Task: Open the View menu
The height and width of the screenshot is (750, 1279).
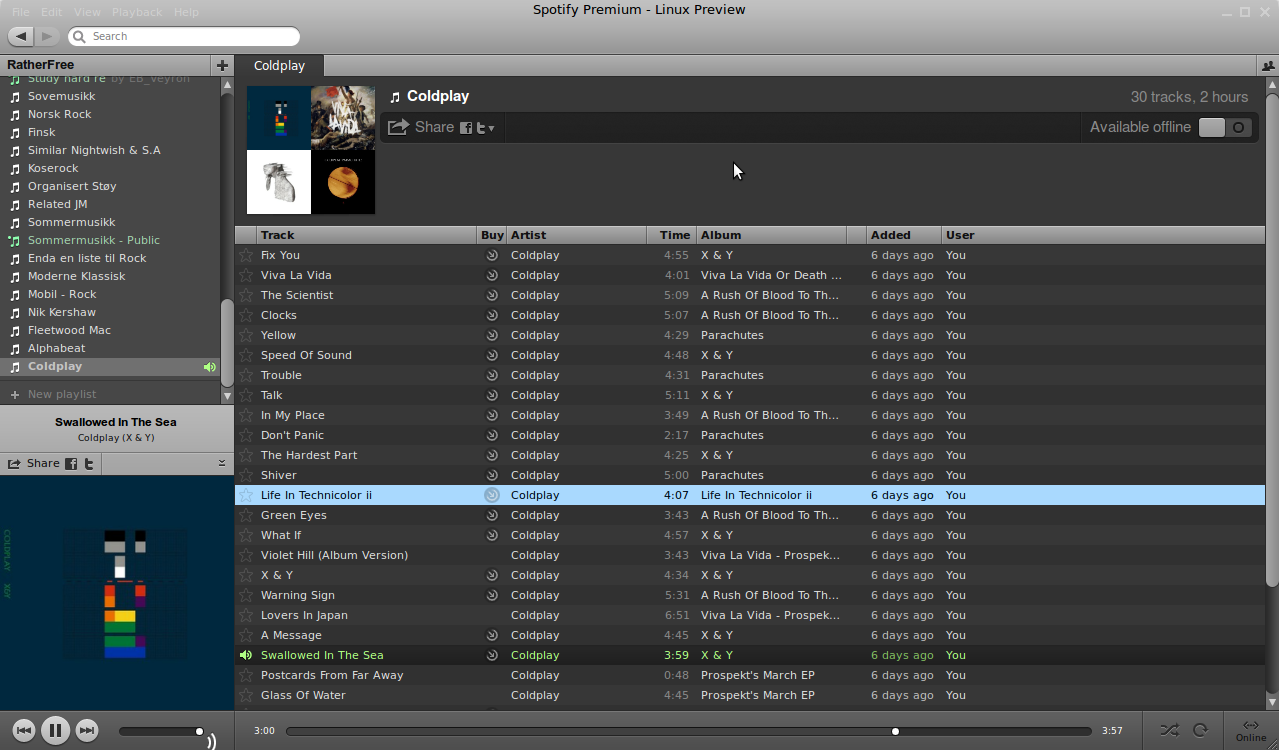Action: [x=87, y=12]
